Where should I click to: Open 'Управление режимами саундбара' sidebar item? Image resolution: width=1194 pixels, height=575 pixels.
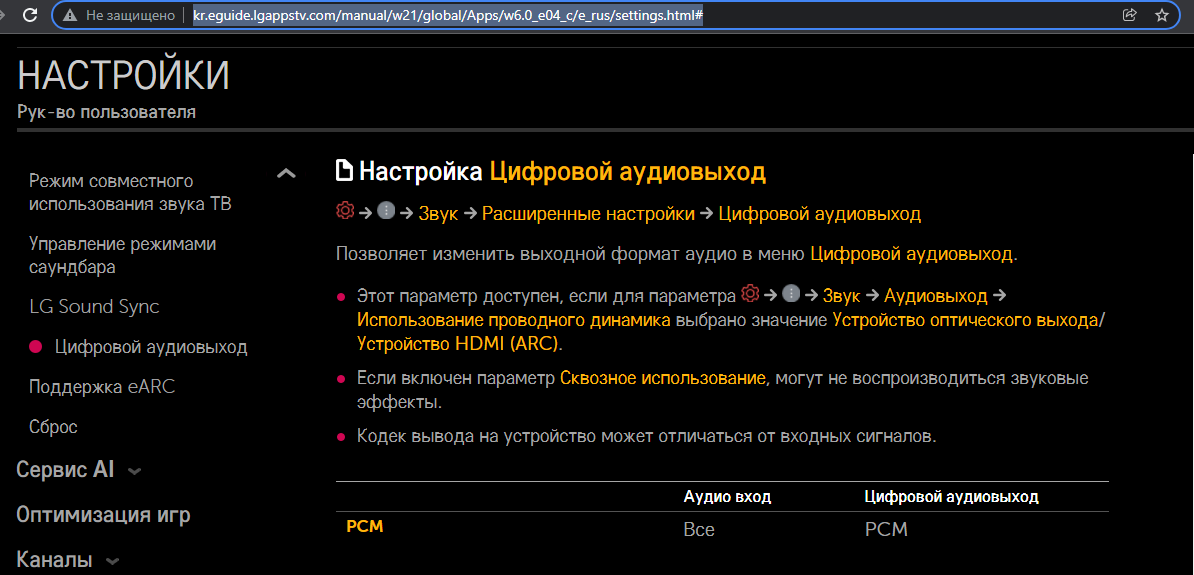click(122, 255)
